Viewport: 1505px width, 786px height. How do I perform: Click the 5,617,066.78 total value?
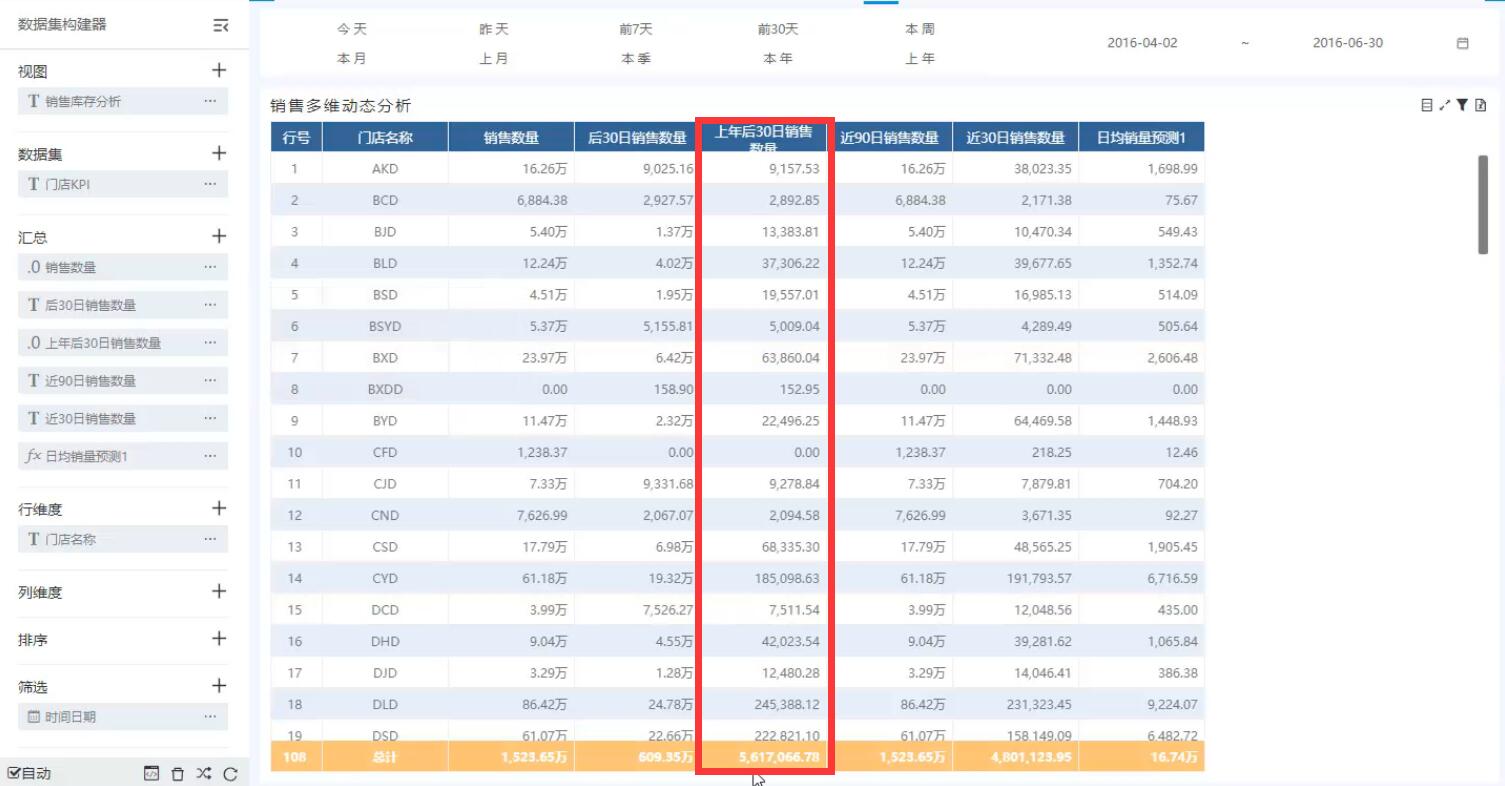pyautogui.click(x=779, y=757)
